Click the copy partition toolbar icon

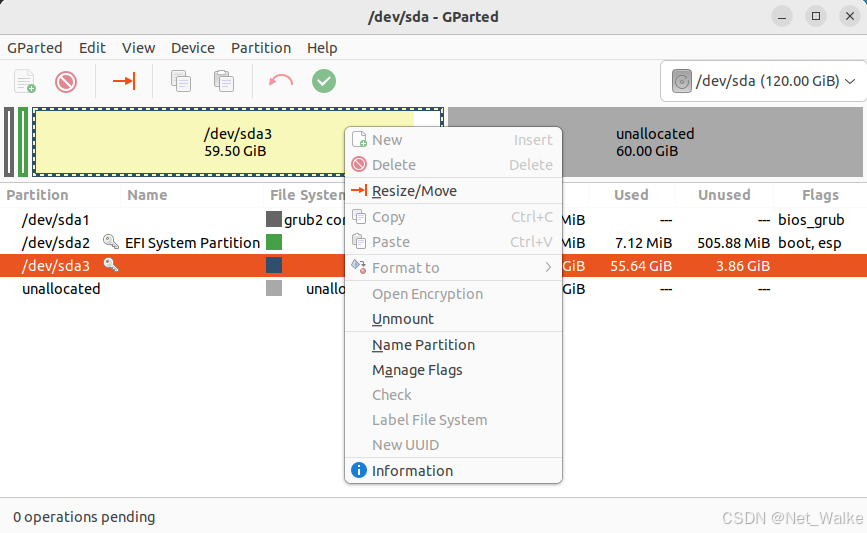(181, 81)
